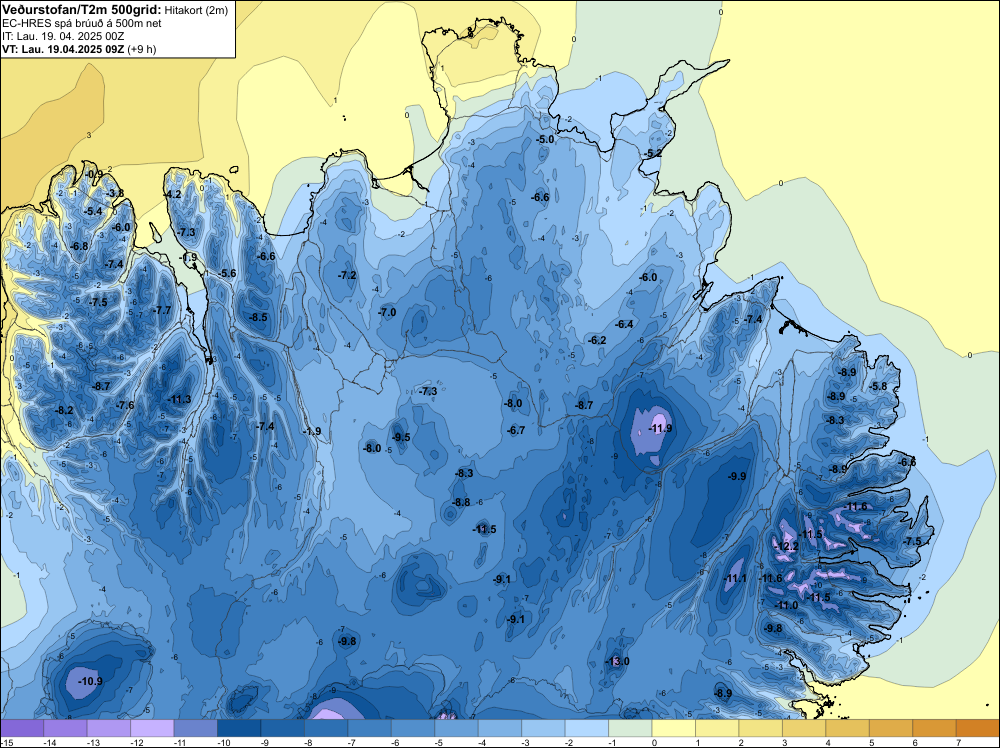Screen dimensions: 1000x748
Task: Click the -11.9 temperature label
Action: click(x=660, y=428)
